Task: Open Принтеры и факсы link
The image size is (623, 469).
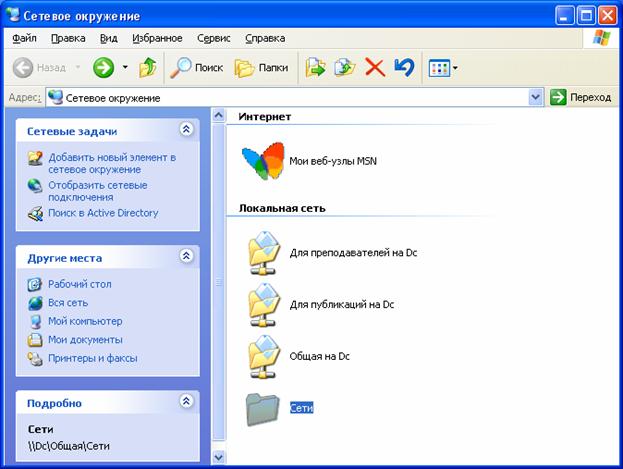Action: tap(93, 358)
